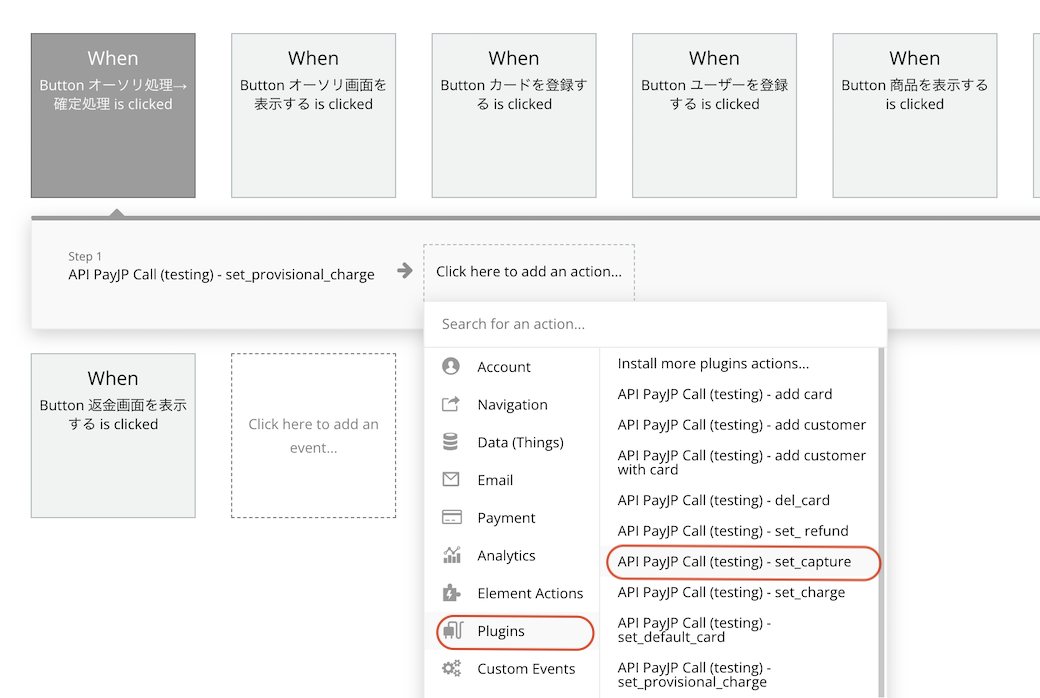Select the Plugins category label
The width and height of the screenshot is (1040, 698).
click(x=501, y=631)
